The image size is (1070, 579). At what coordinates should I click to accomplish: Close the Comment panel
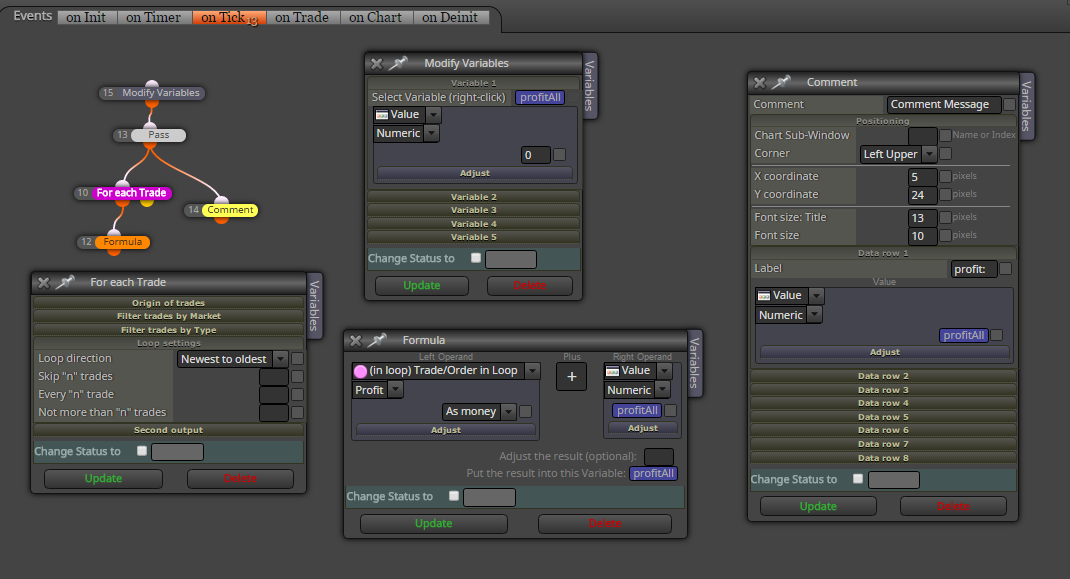point(760,83)
